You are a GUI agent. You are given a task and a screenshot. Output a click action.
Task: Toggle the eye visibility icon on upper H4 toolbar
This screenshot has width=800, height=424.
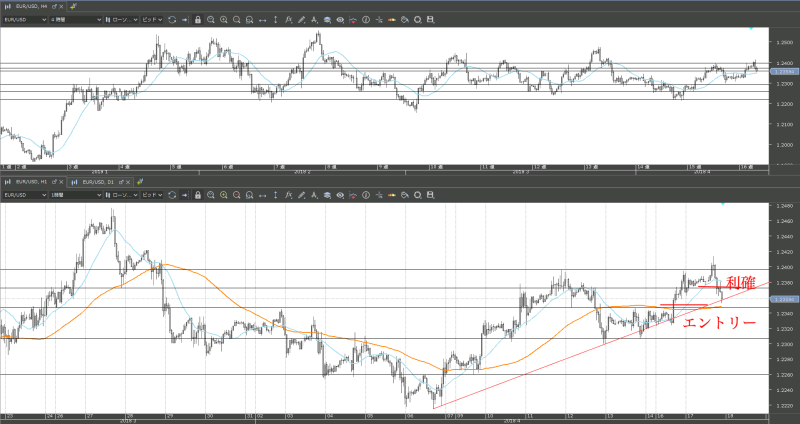tap(340, 20)
